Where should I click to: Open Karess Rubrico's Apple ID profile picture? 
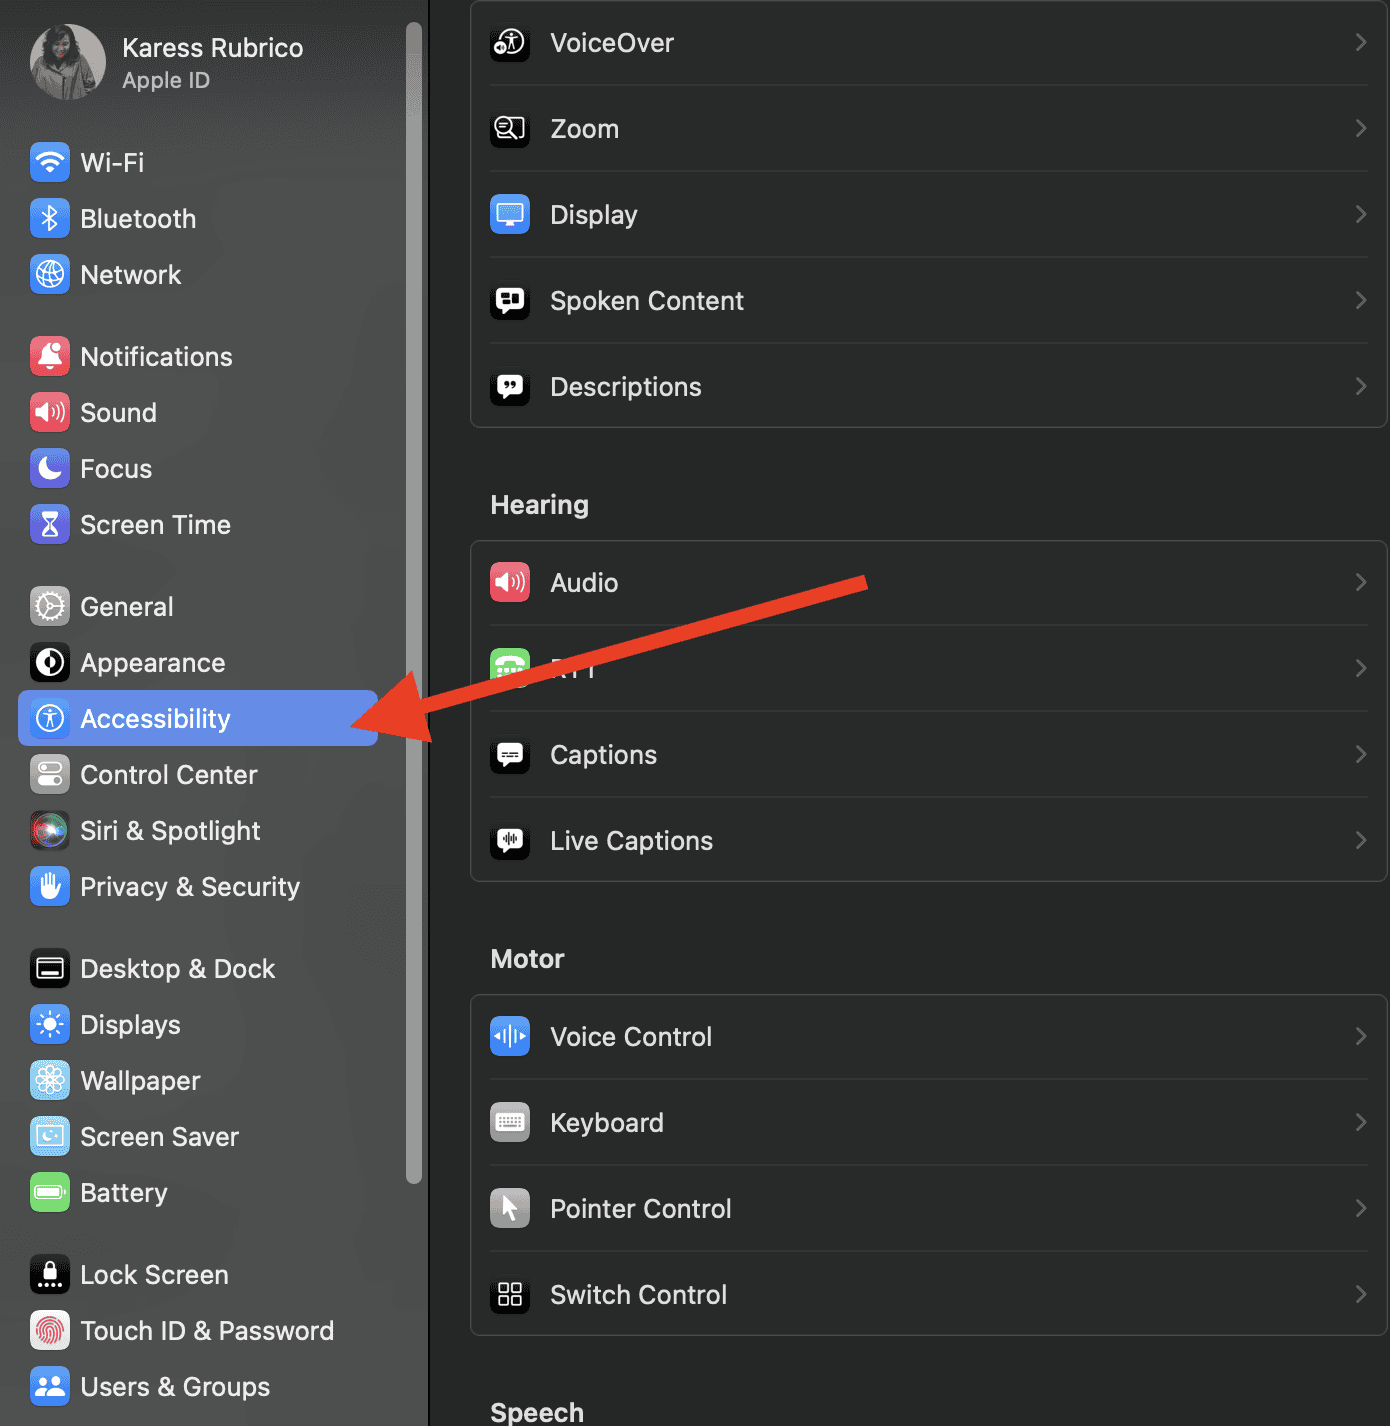coord(68,62)
